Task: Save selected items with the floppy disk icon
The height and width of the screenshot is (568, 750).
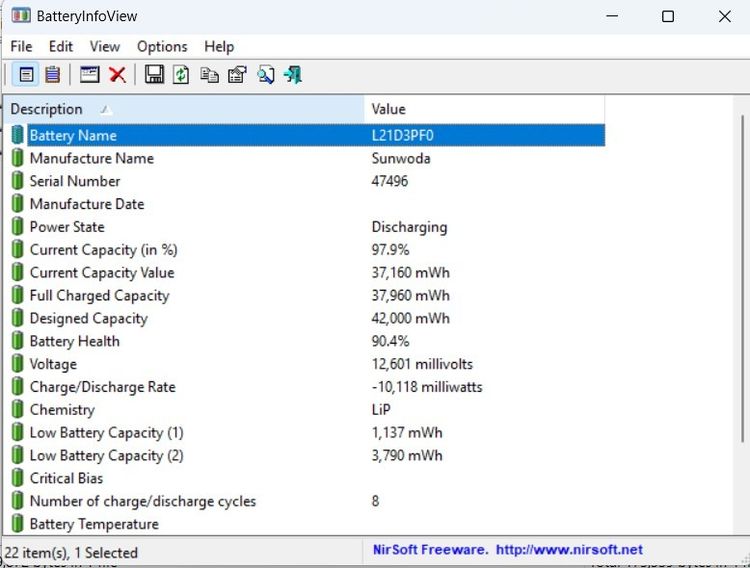Action: tap(154, 75)
